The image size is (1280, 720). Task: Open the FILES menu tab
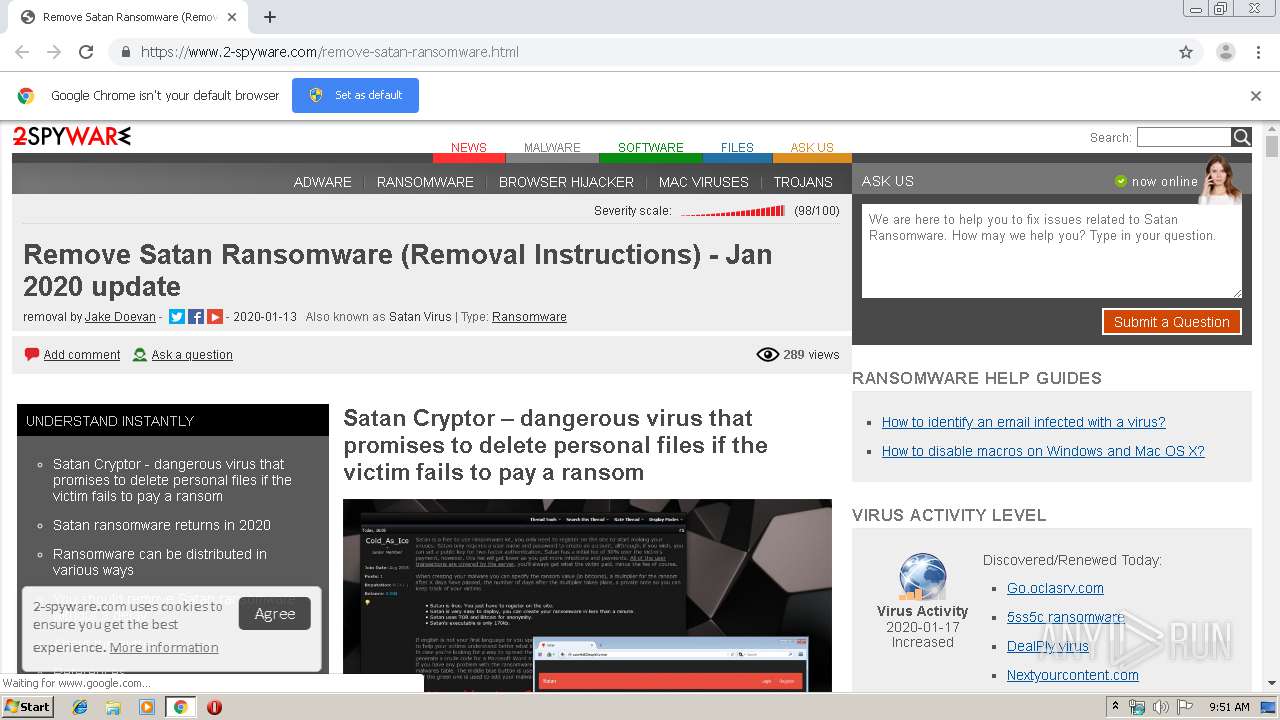pyautogui.click(x=737, y=148)
